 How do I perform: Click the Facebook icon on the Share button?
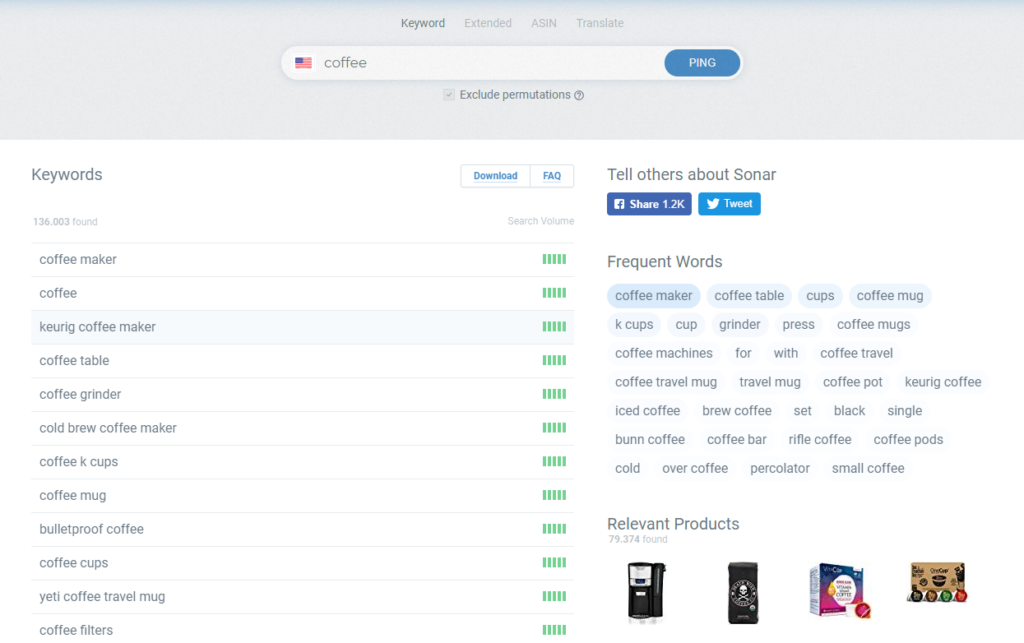(620, 203)
